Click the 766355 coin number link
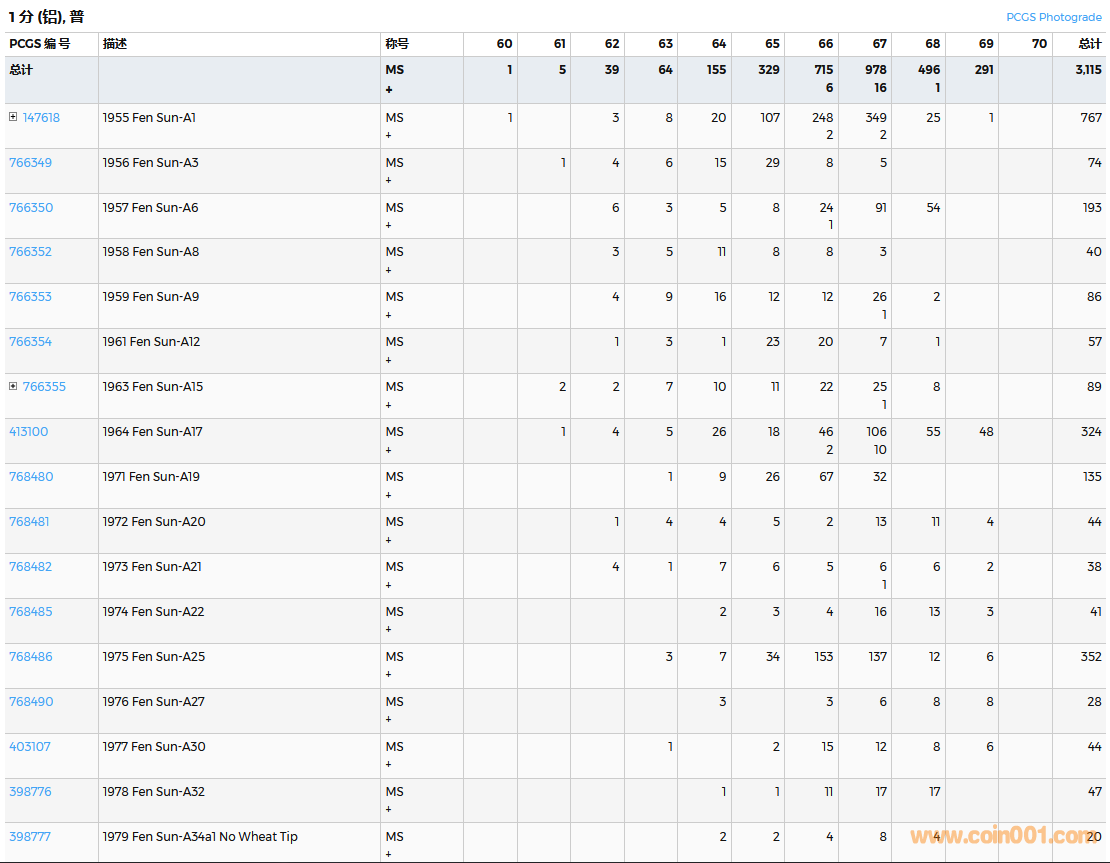The image size is (1110, 863). point(44,387)
